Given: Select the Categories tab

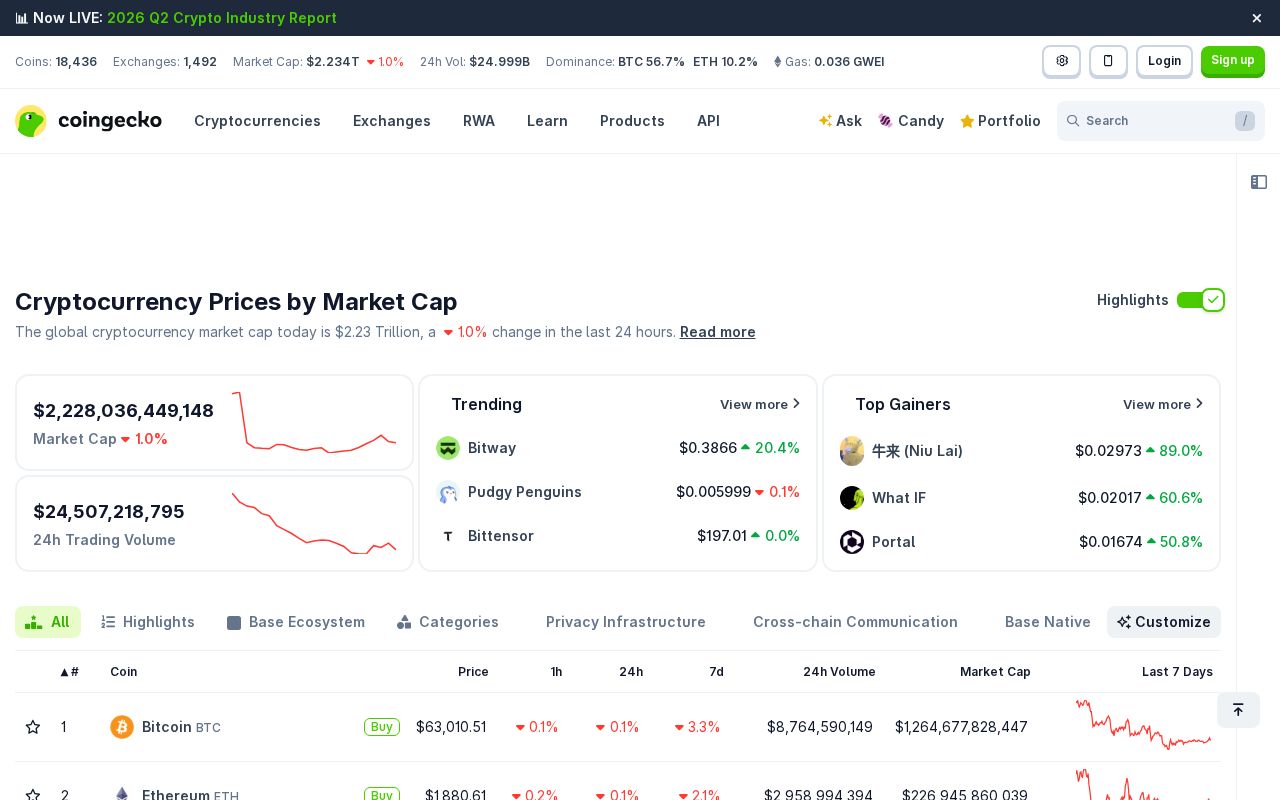Looking at the screenshot, I should coord(448,622).
